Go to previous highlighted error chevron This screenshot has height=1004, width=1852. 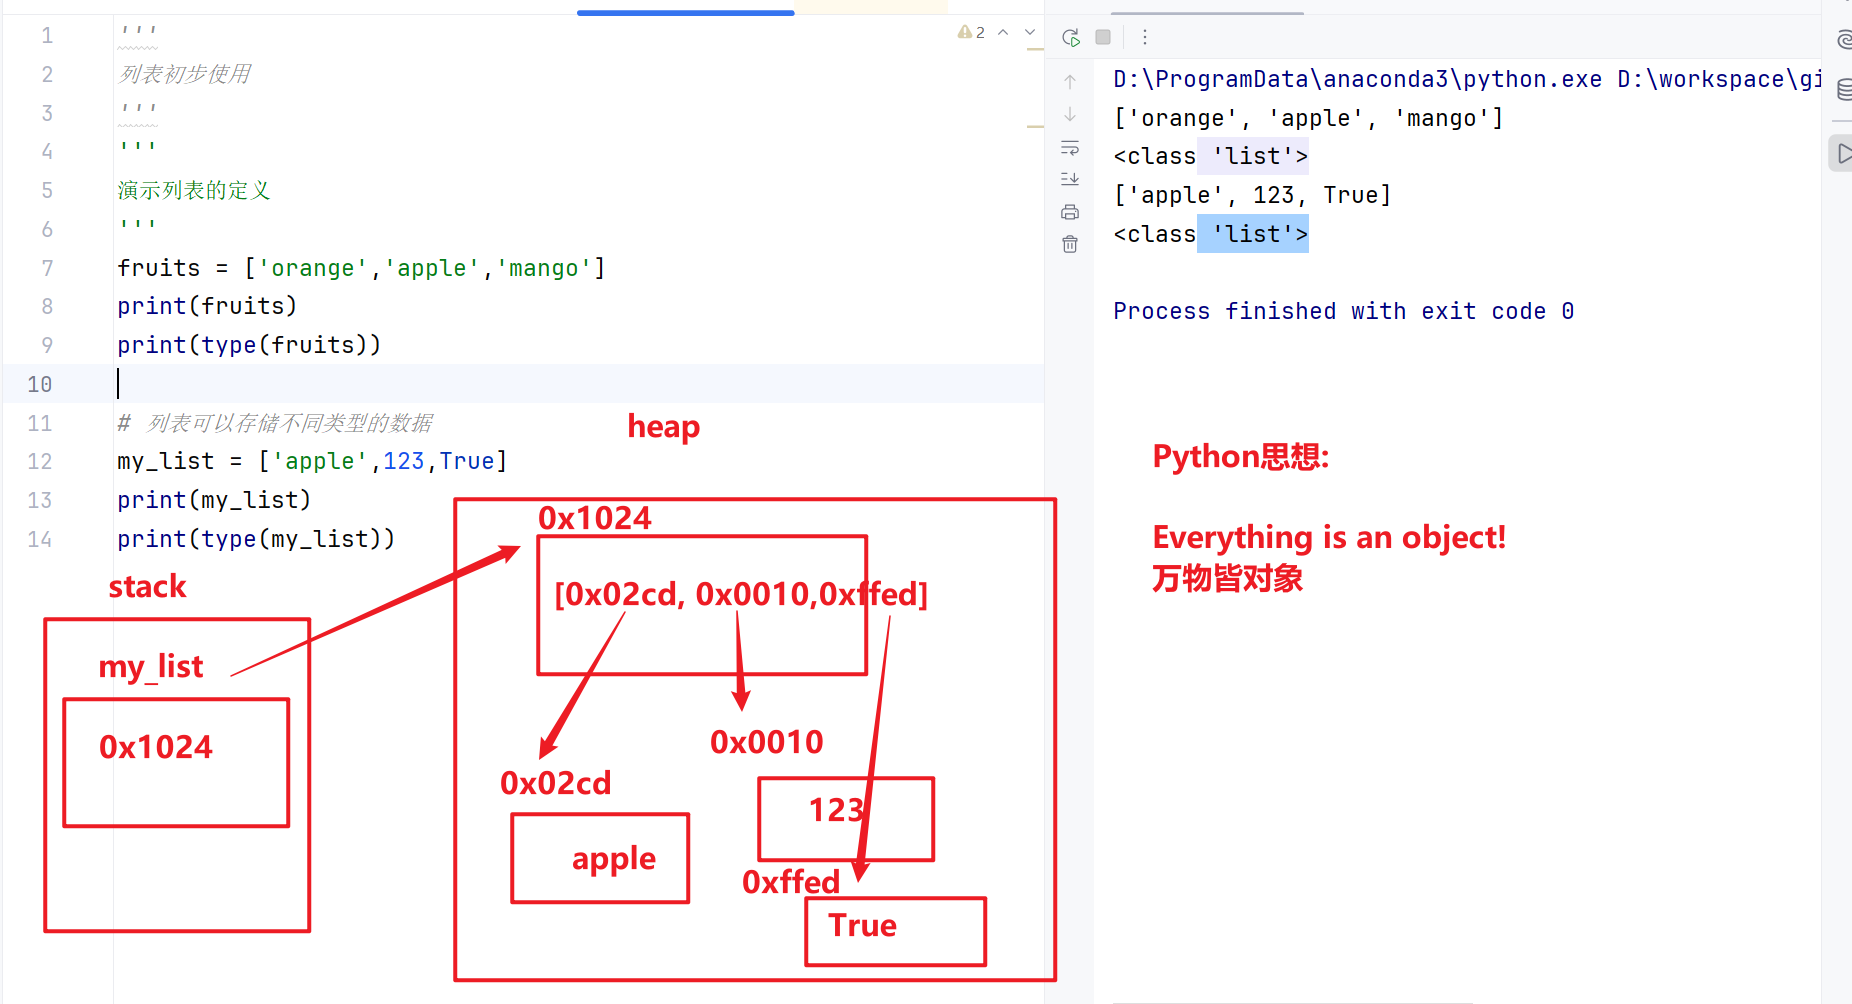click(x=1003, y=32)
